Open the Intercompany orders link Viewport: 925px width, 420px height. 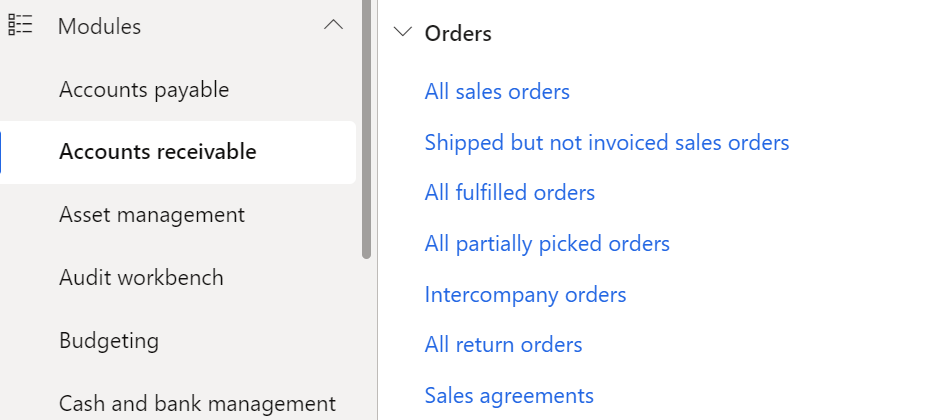point(526,294)
